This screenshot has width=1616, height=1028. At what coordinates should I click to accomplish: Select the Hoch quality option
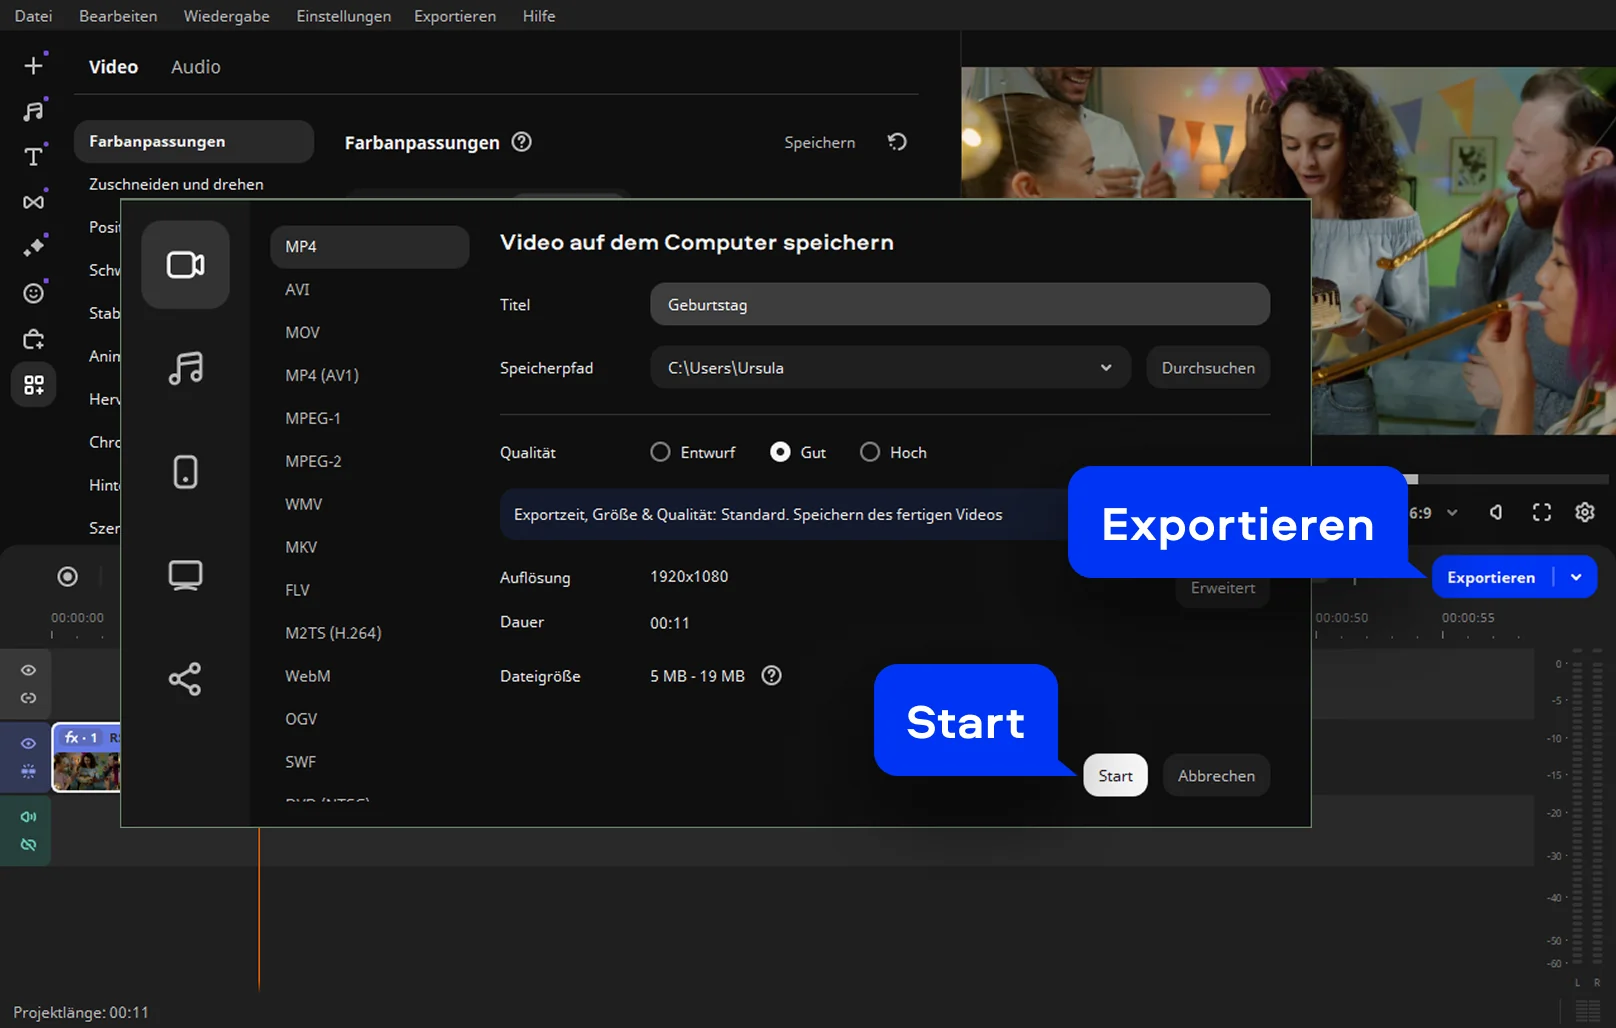tap(870, 452)
